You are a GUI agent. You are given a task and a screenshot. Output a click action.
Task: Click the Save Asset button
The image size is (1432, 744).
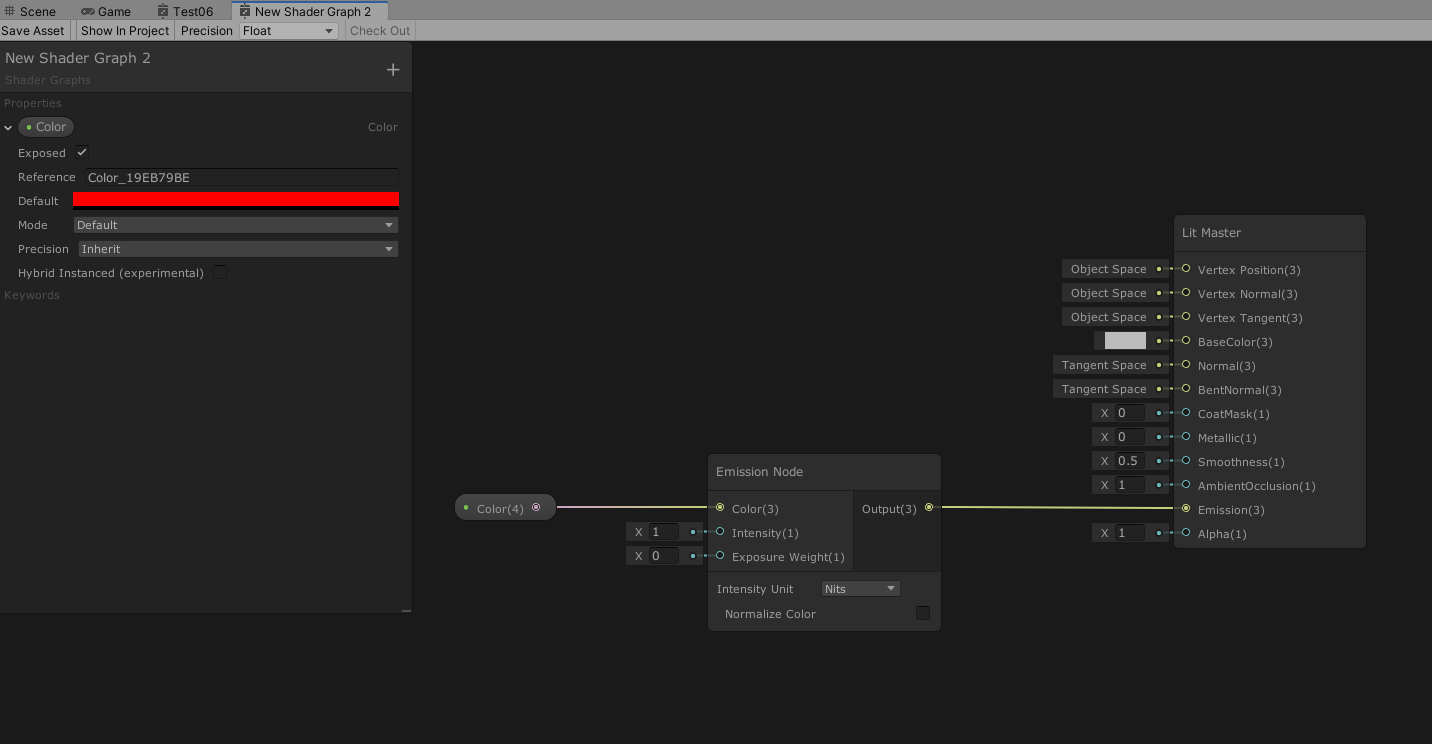tap(33, 30)
